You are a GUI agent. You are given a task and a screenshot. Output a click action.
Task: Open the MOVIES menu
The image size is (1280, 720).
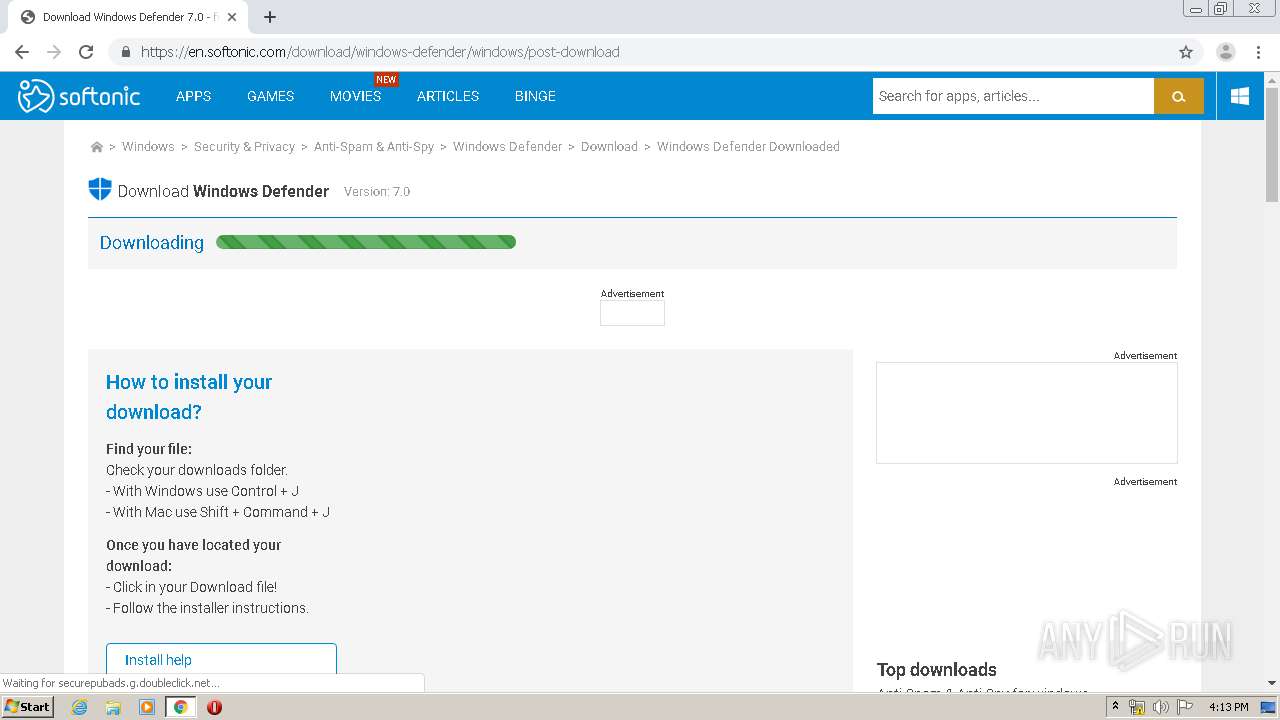[356, 96]
